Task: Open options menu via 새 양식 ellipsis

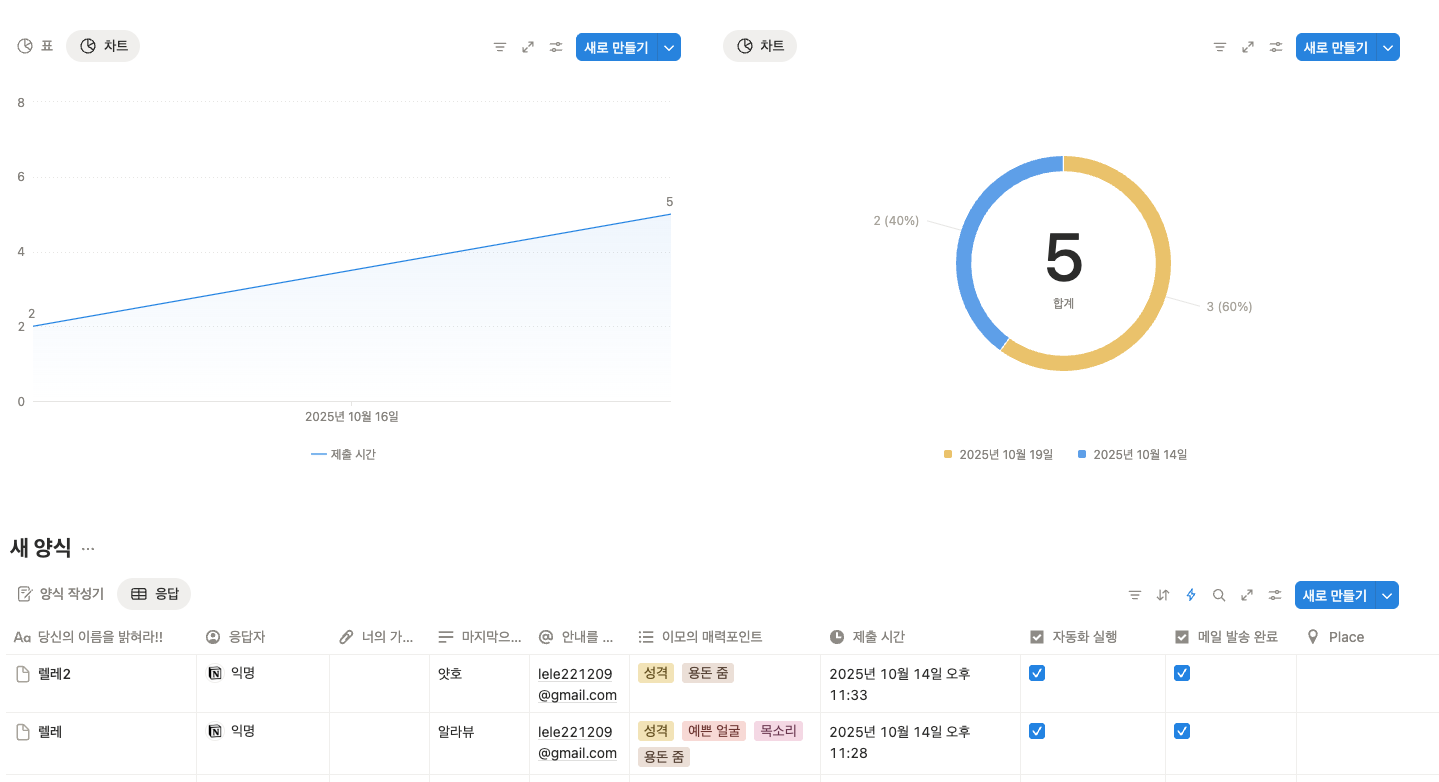Action: click(87, 548)
